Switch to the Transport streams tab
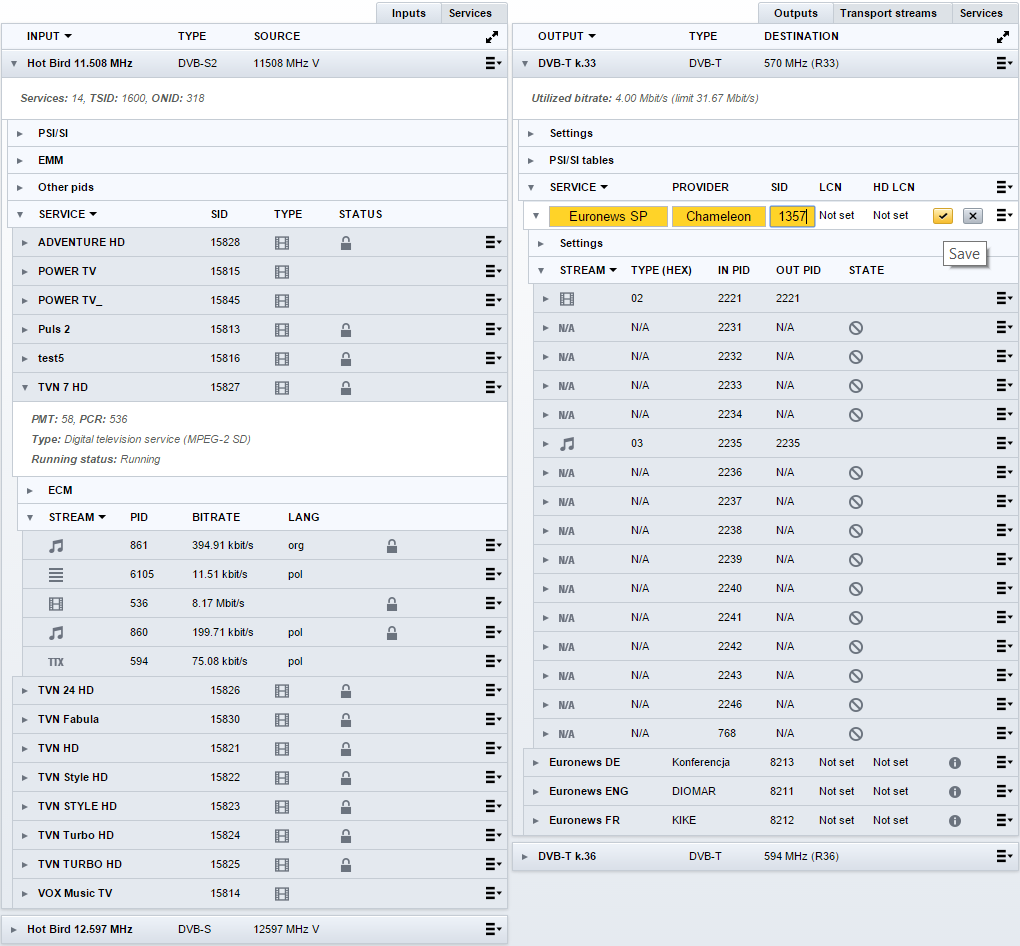The image size is (1020, 946). pos(888,13)
